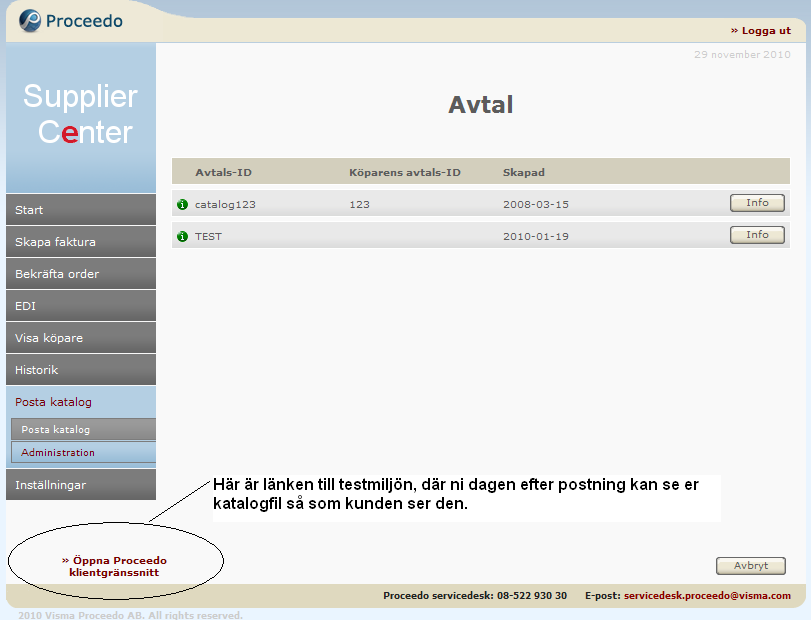Open the Posta katalog submenu item
The height and width of the screenshot is (620, 811).
coord(83,429)
